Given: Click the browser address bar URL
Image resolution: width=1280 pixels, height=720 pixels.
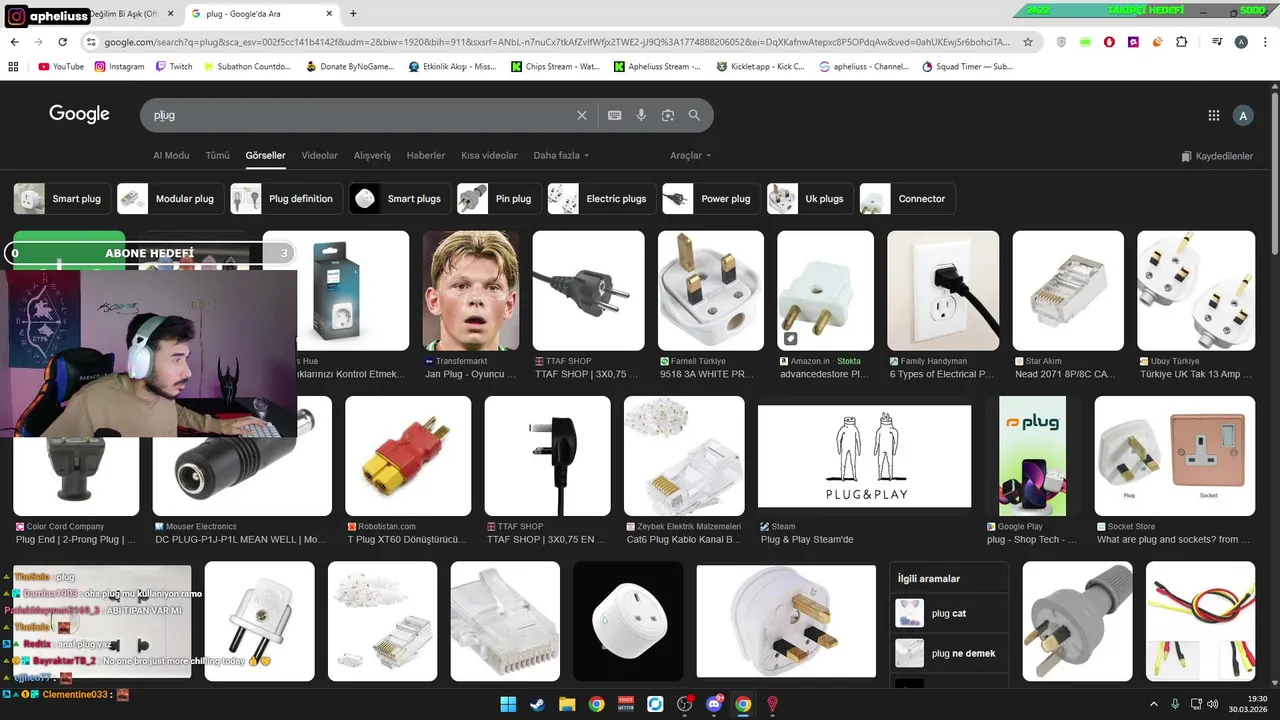Looking at the screenshot, I should [558, 42].
